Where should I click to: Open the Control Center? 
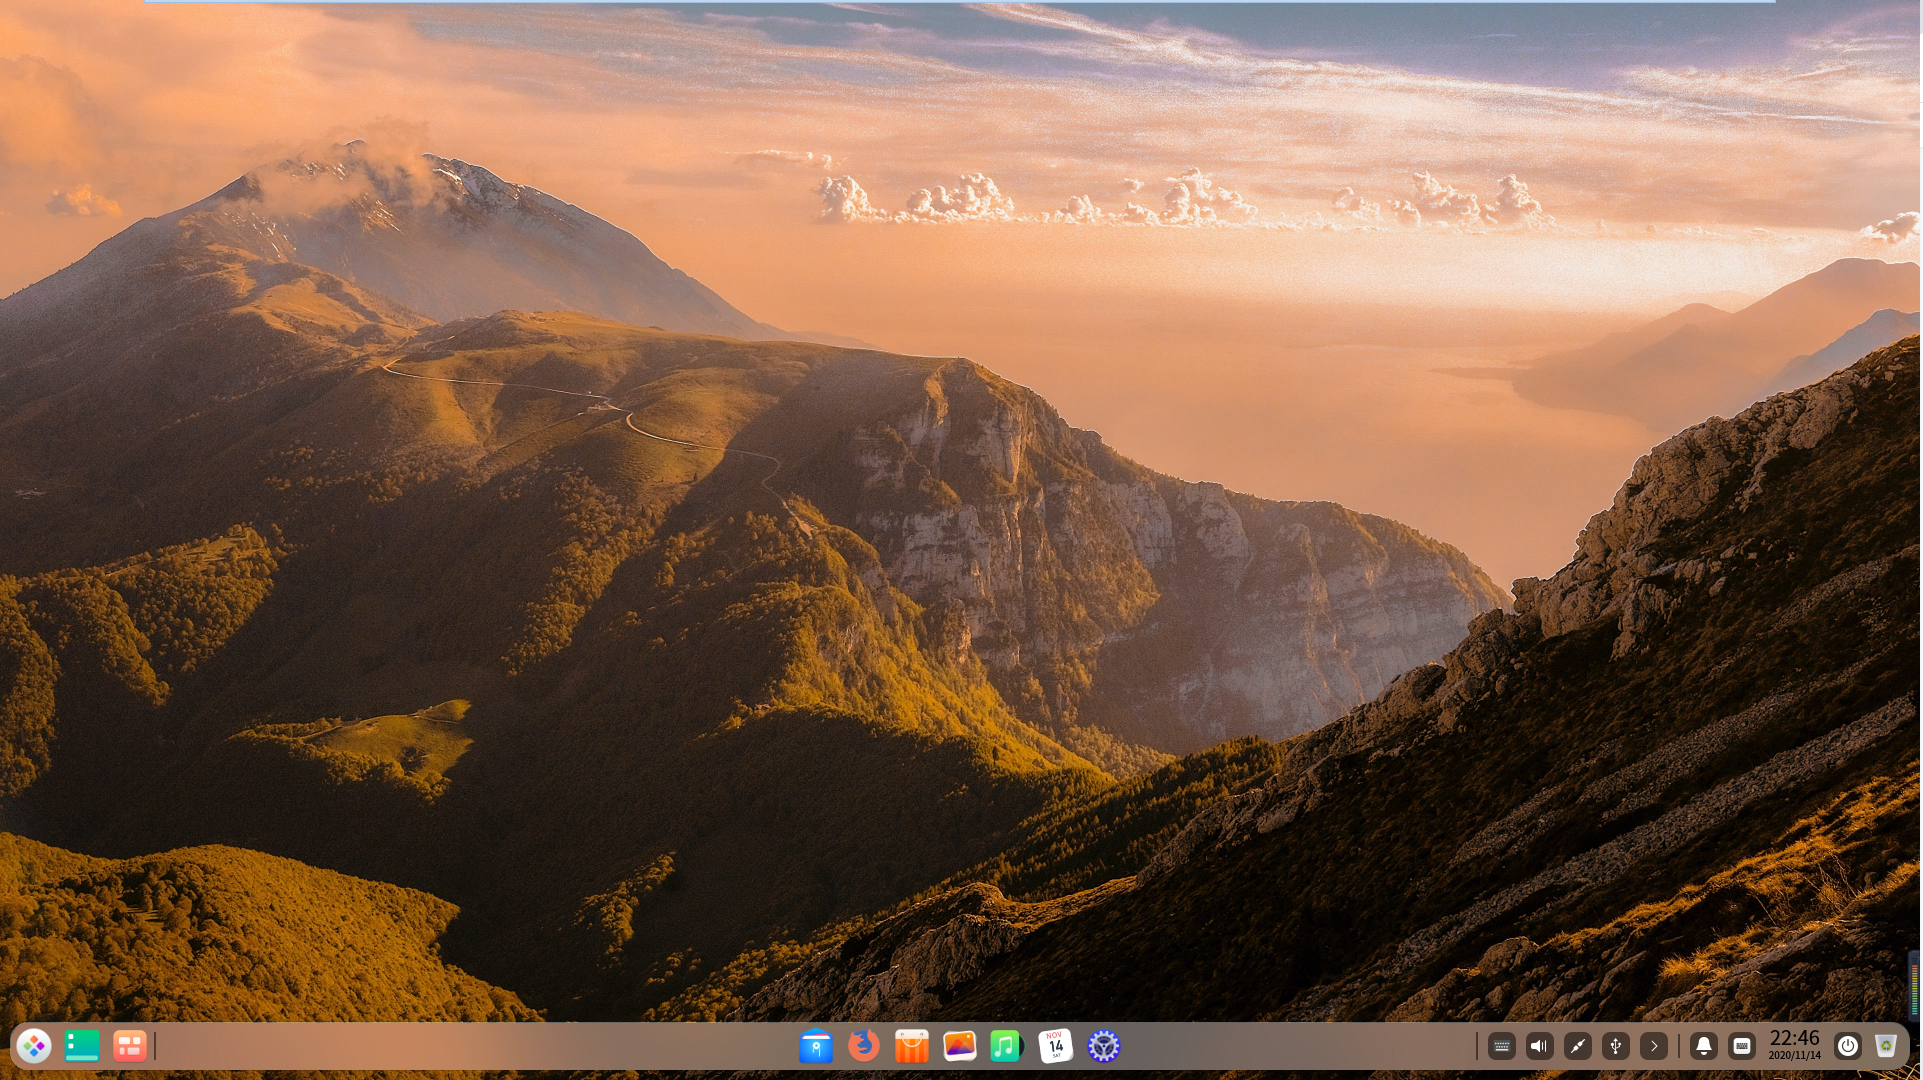pyautogui.click(x=1103, y=1046)
